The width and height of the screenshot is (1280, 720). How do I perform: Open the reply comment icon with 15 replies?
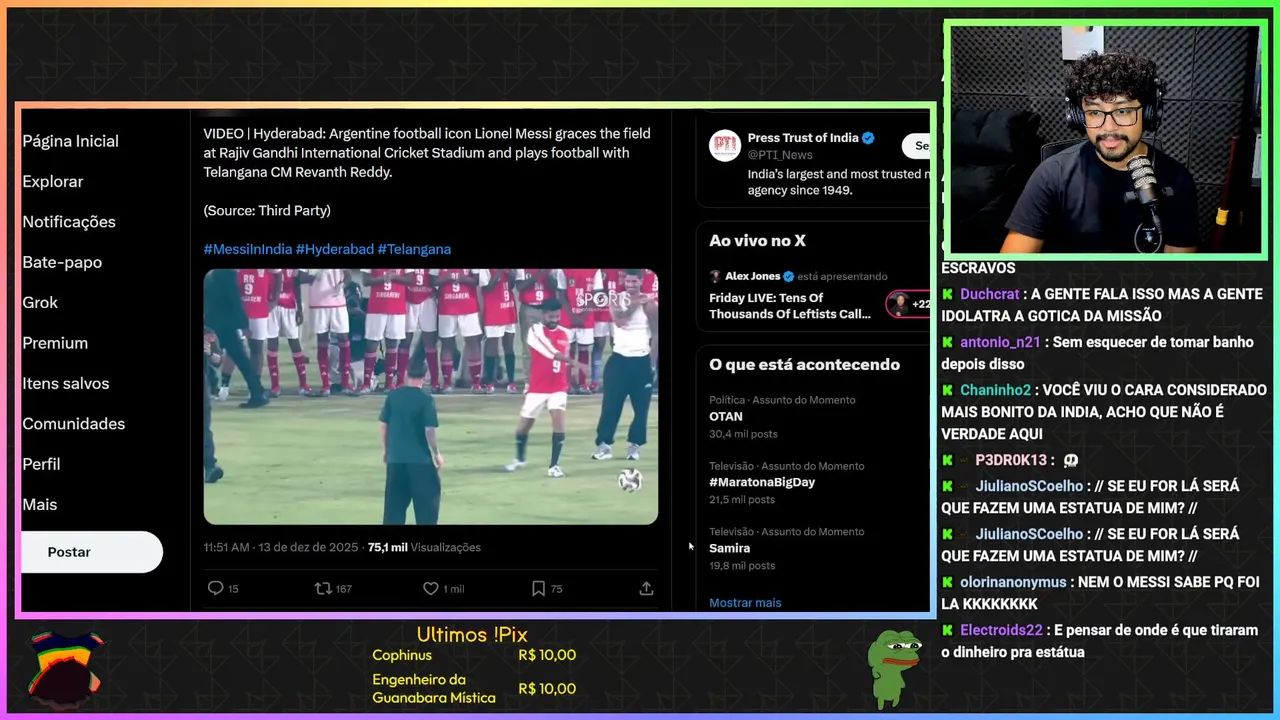click(215, 588)
